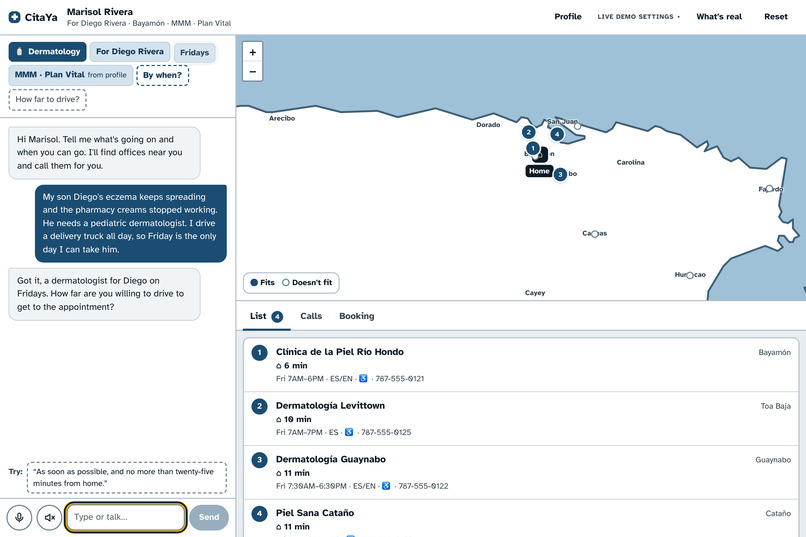
Task: Click the Arecibo label on map
Action: click(x=282, y=118)
